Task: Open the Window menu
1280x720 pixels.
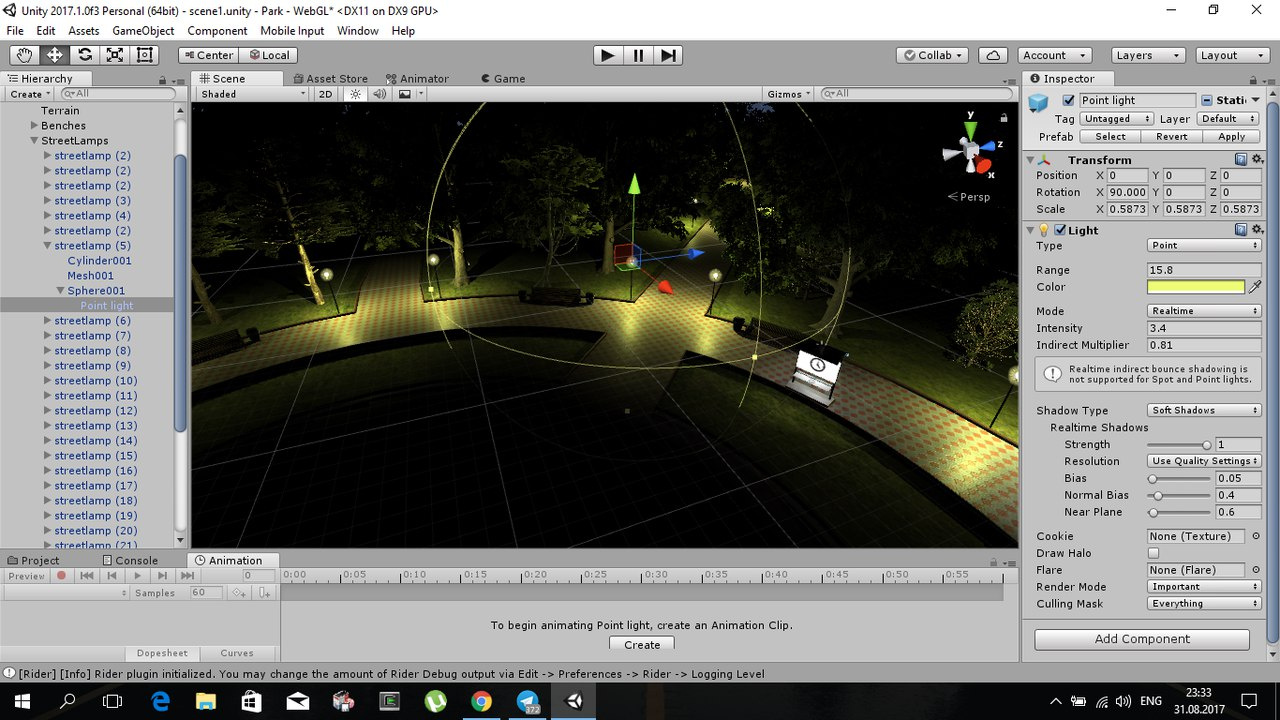Action: click(357, 31)
